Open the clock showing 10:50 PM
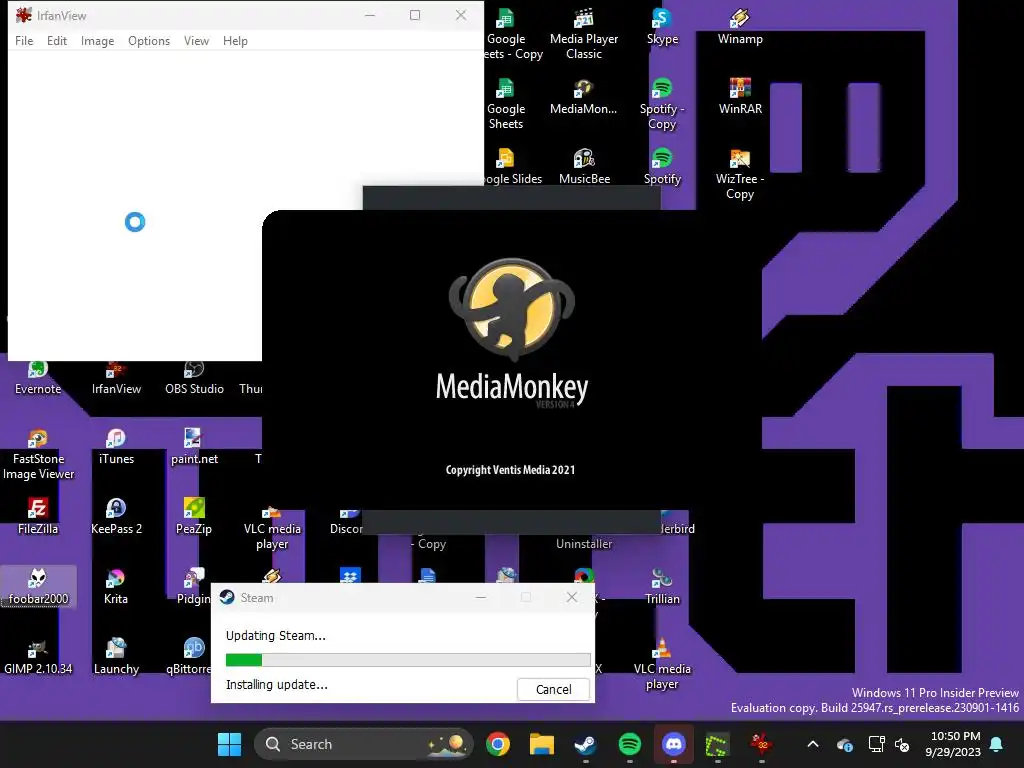The width and height of the screenshot is (1024, 768). pyautogui.click(x=953, y=744)
